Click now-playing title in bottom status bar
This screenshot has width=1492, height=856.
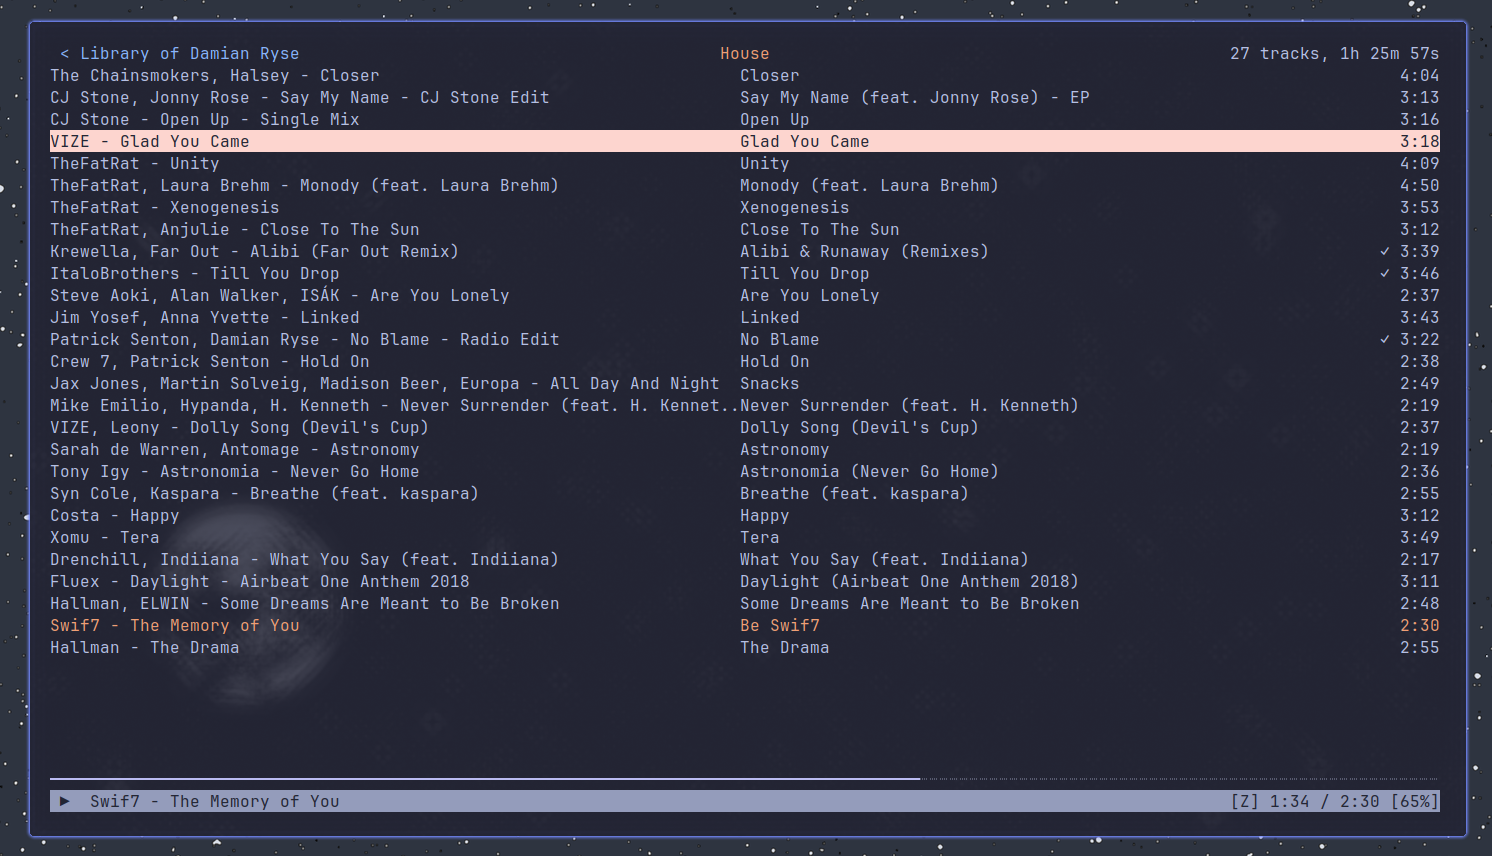pos(215,802)
